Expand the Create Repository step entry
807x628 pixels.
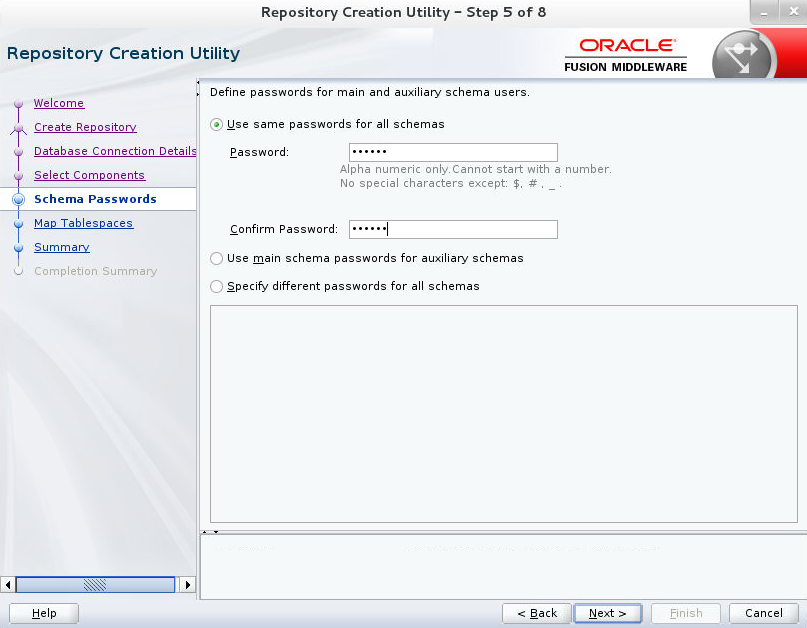pyautogui.click(x=85, y=127)
